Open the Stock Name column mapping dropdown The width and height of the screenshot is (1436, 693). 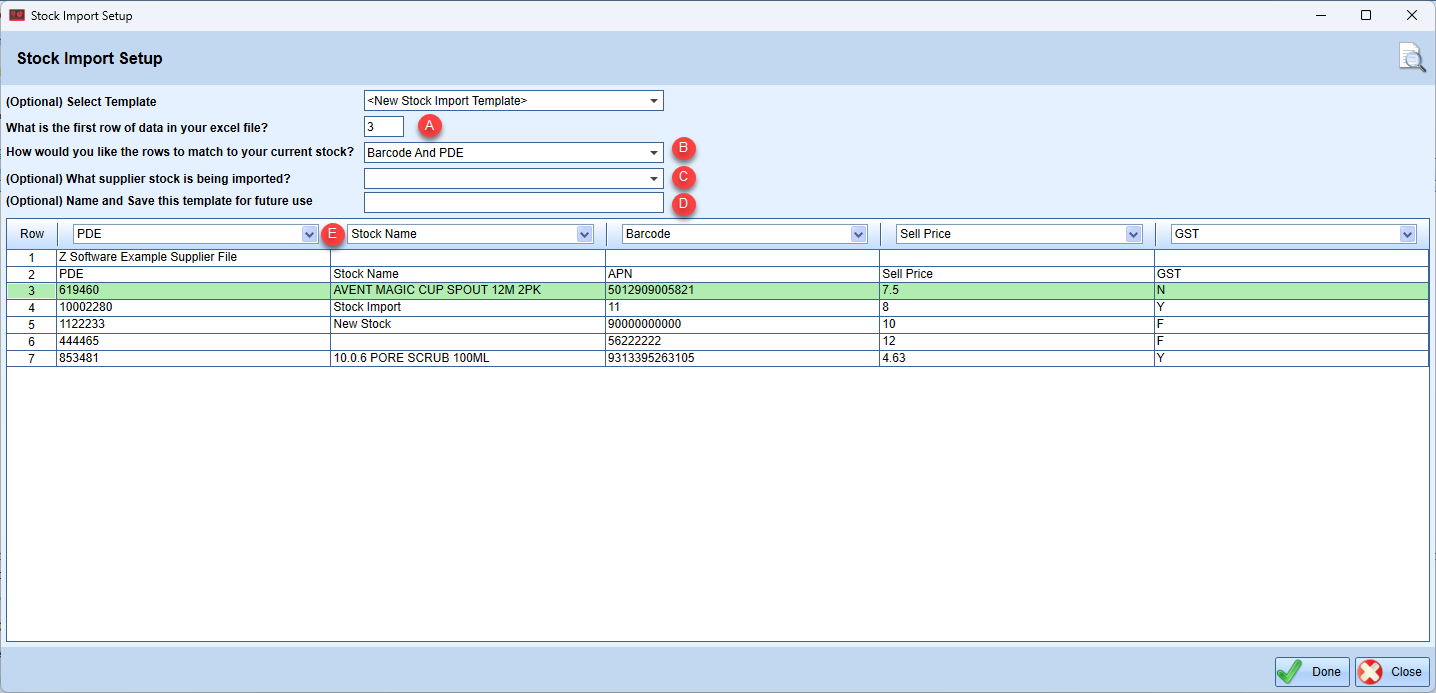tap(585, 234)
